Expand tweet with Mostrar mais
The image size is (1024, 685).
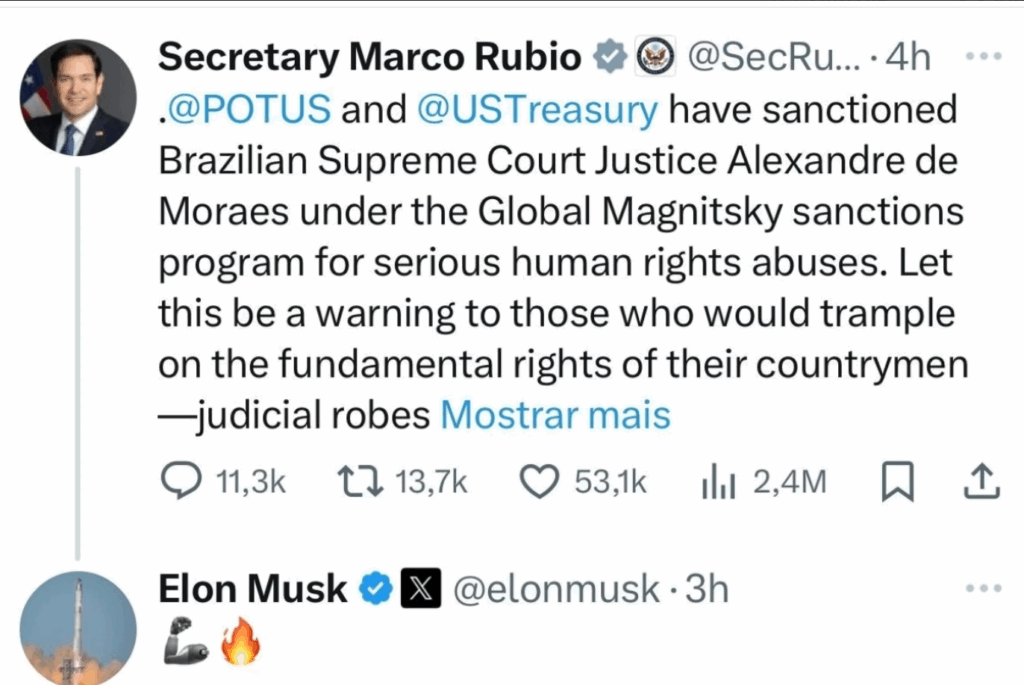tap(555, 415)
